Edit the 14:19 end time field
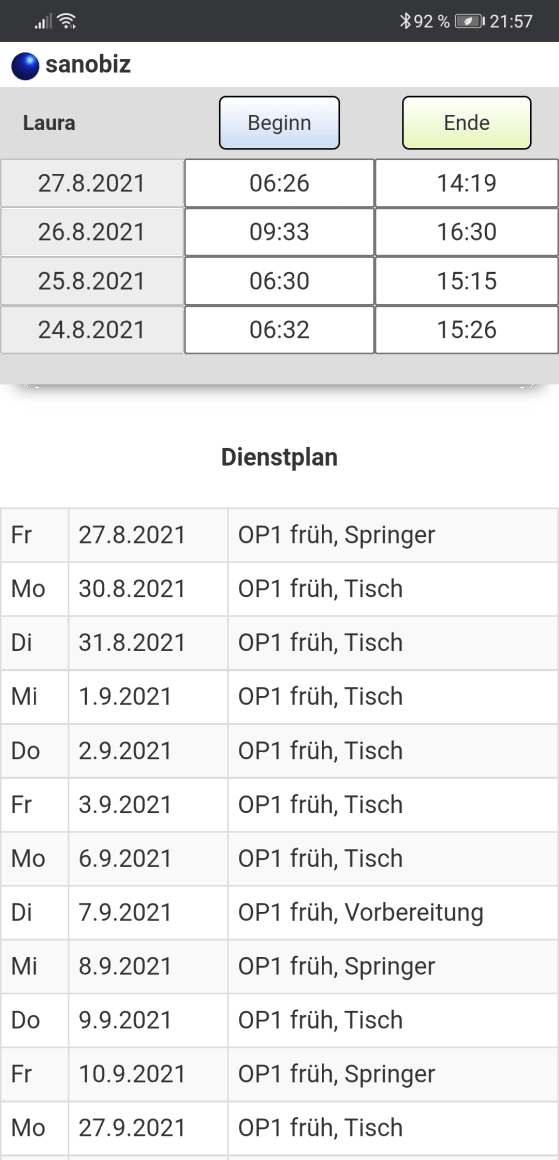The width and height of the screenshot is (559, 1160). [x=467, y=183]
